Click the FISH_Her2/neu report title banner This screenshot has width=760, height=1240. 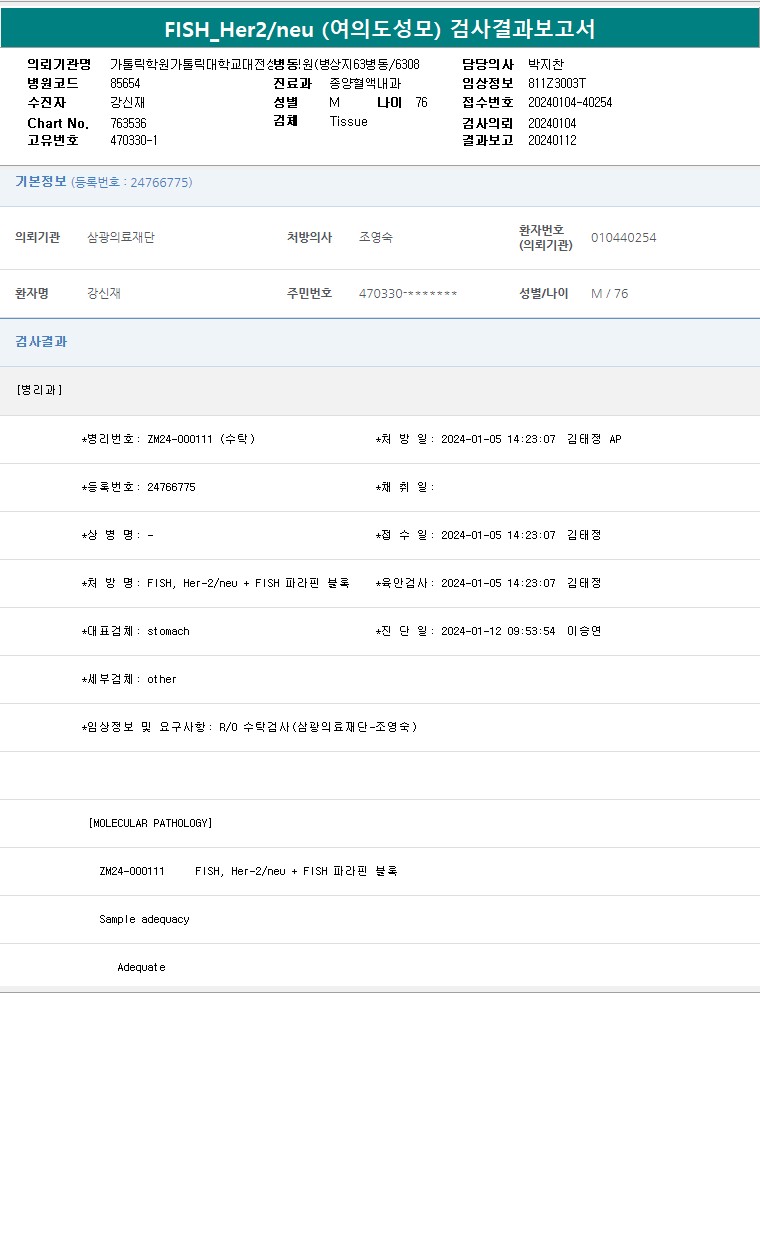click(380, 29)
